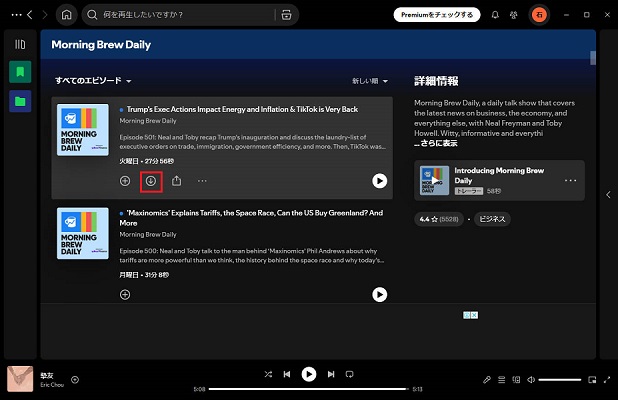This screenshot has width=618, height=400.
Task: Open connect to a device icon
Action: (x=516, y=380)
